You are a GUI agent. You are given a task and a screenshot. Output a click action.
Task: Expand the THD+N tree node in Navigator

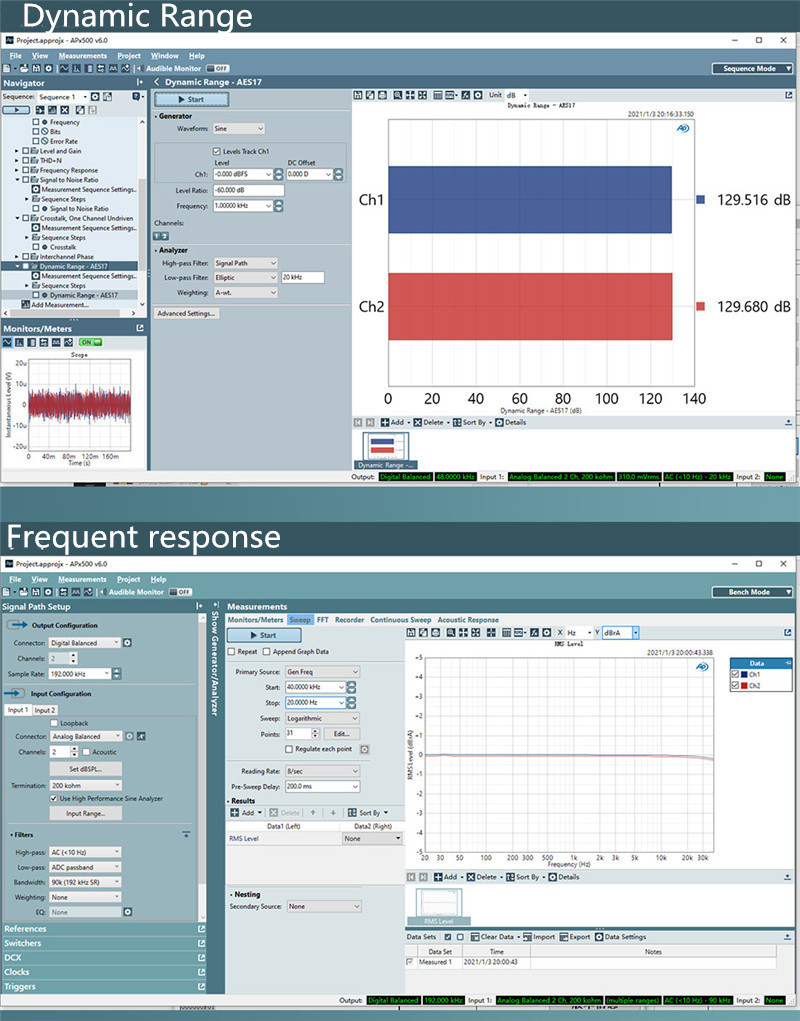pos(18,161)
